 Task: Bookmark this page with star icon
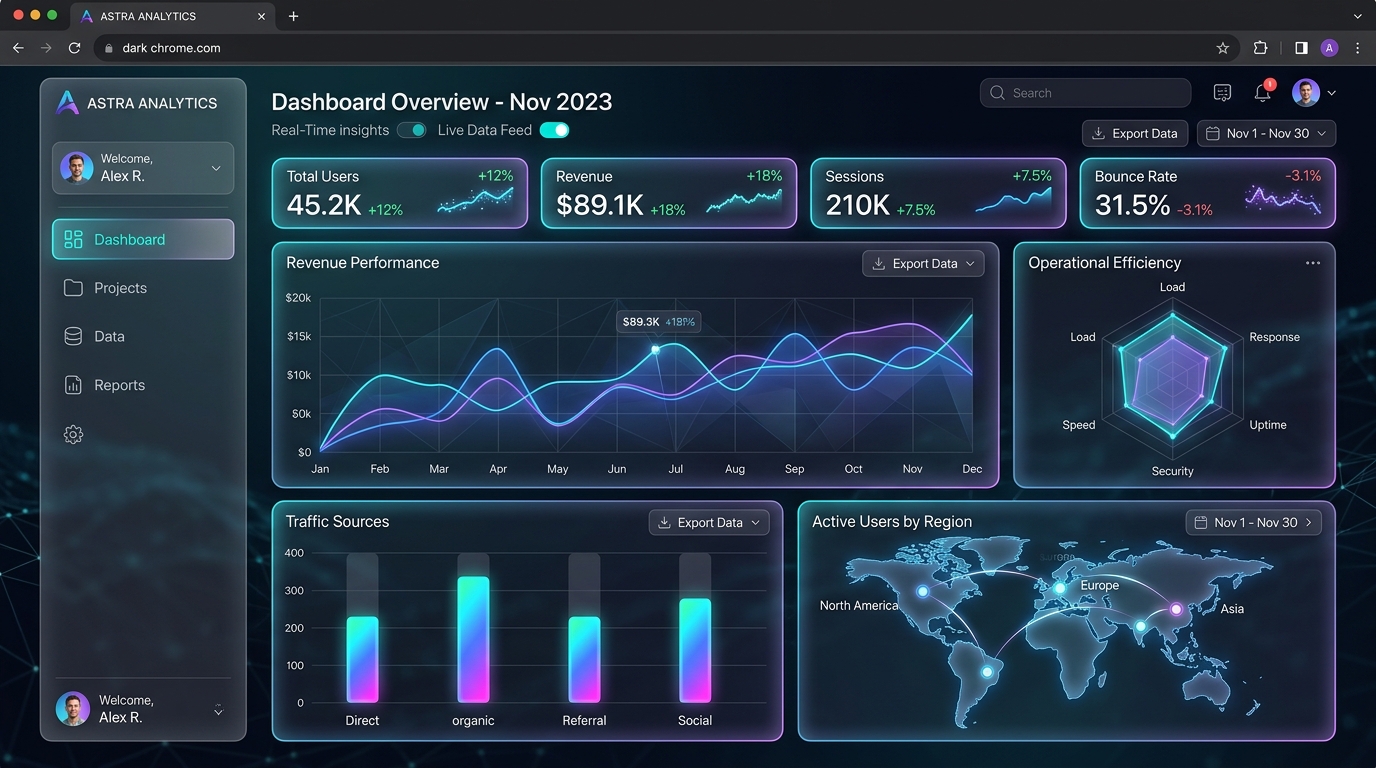1222,48
